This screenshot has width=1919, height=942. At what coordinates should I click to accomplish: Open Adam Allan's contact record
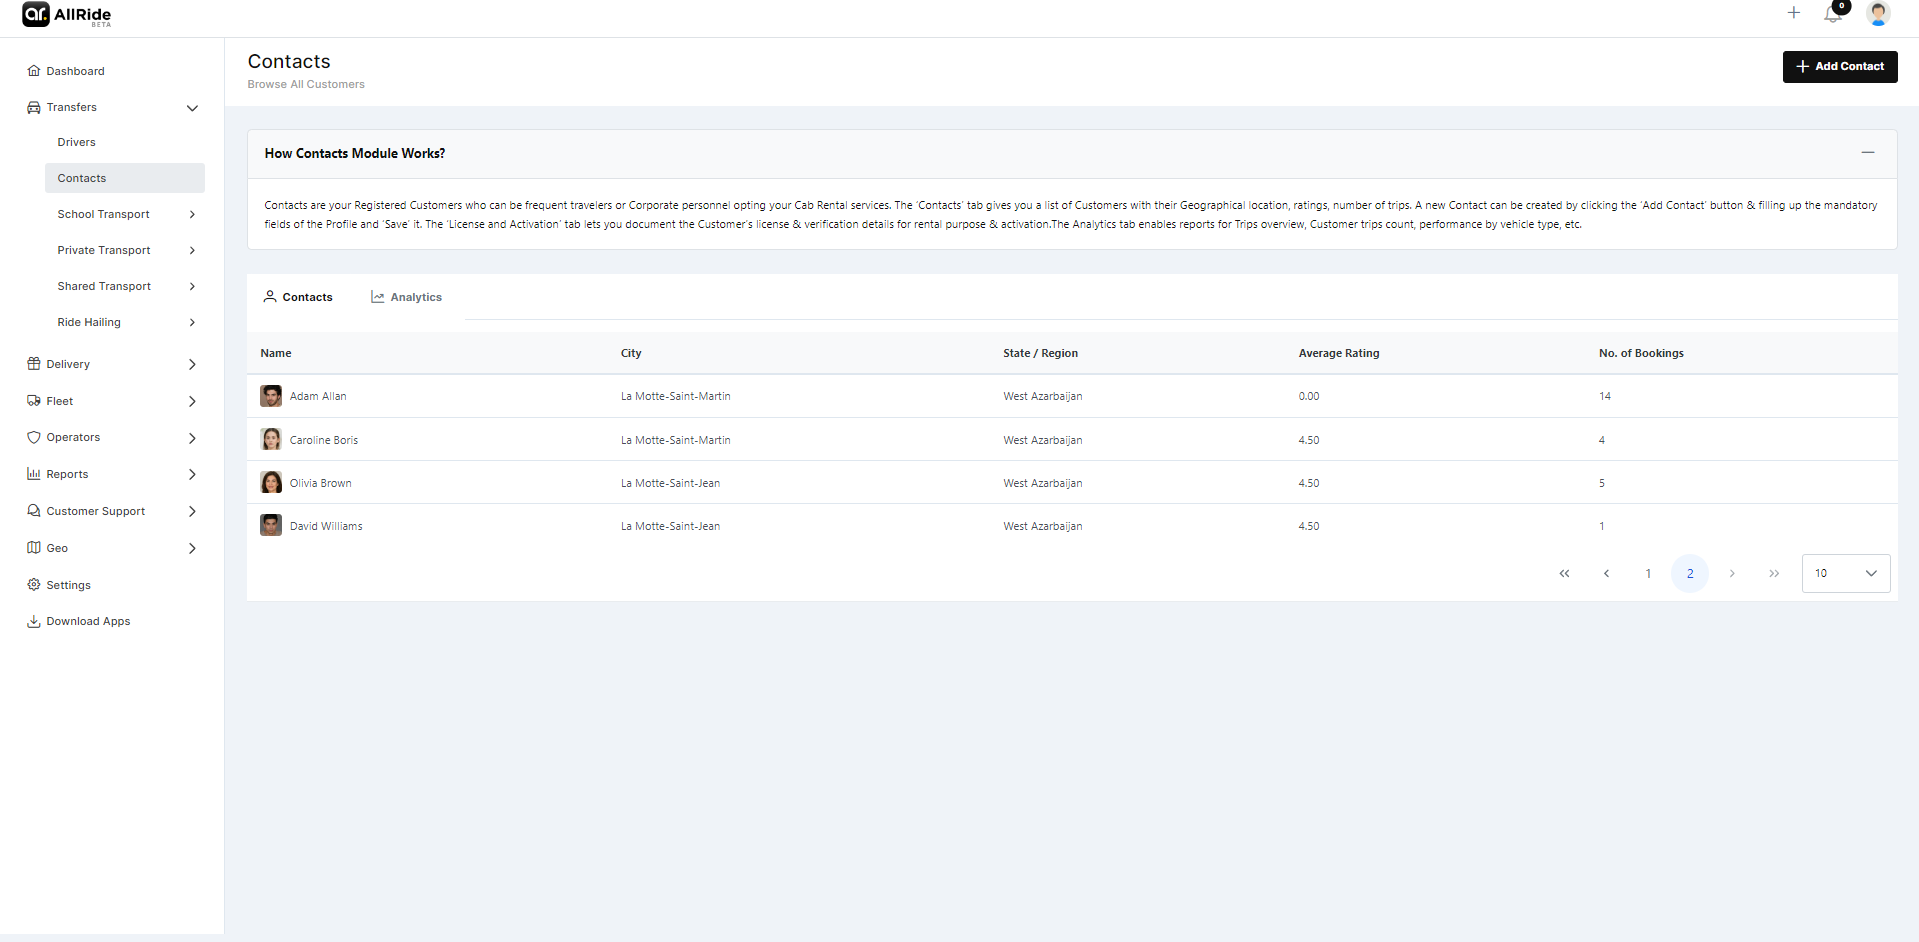tap(318, 397)
